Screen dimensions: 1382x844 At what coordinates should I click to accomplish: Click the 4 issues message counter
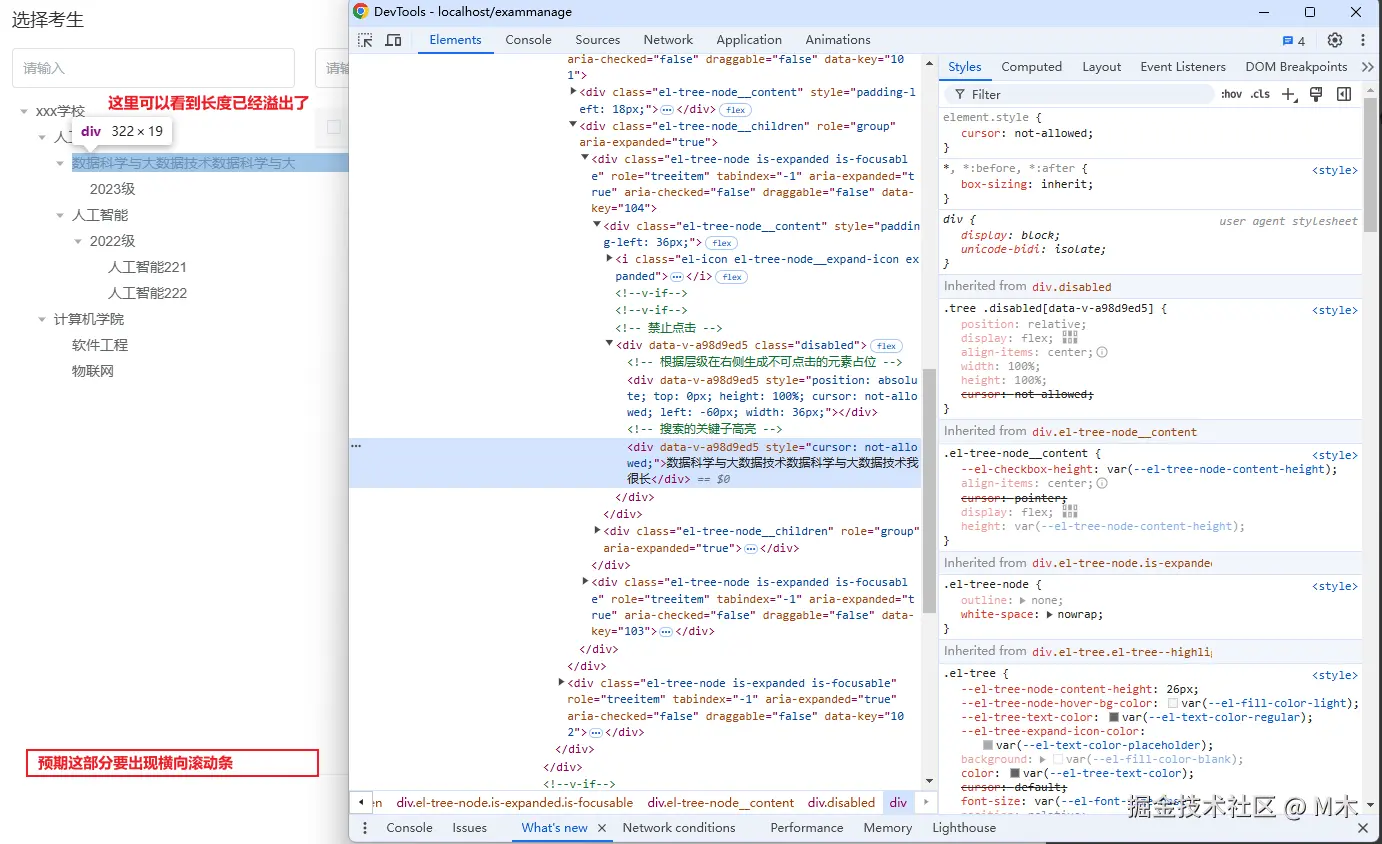click(1293, 41)
